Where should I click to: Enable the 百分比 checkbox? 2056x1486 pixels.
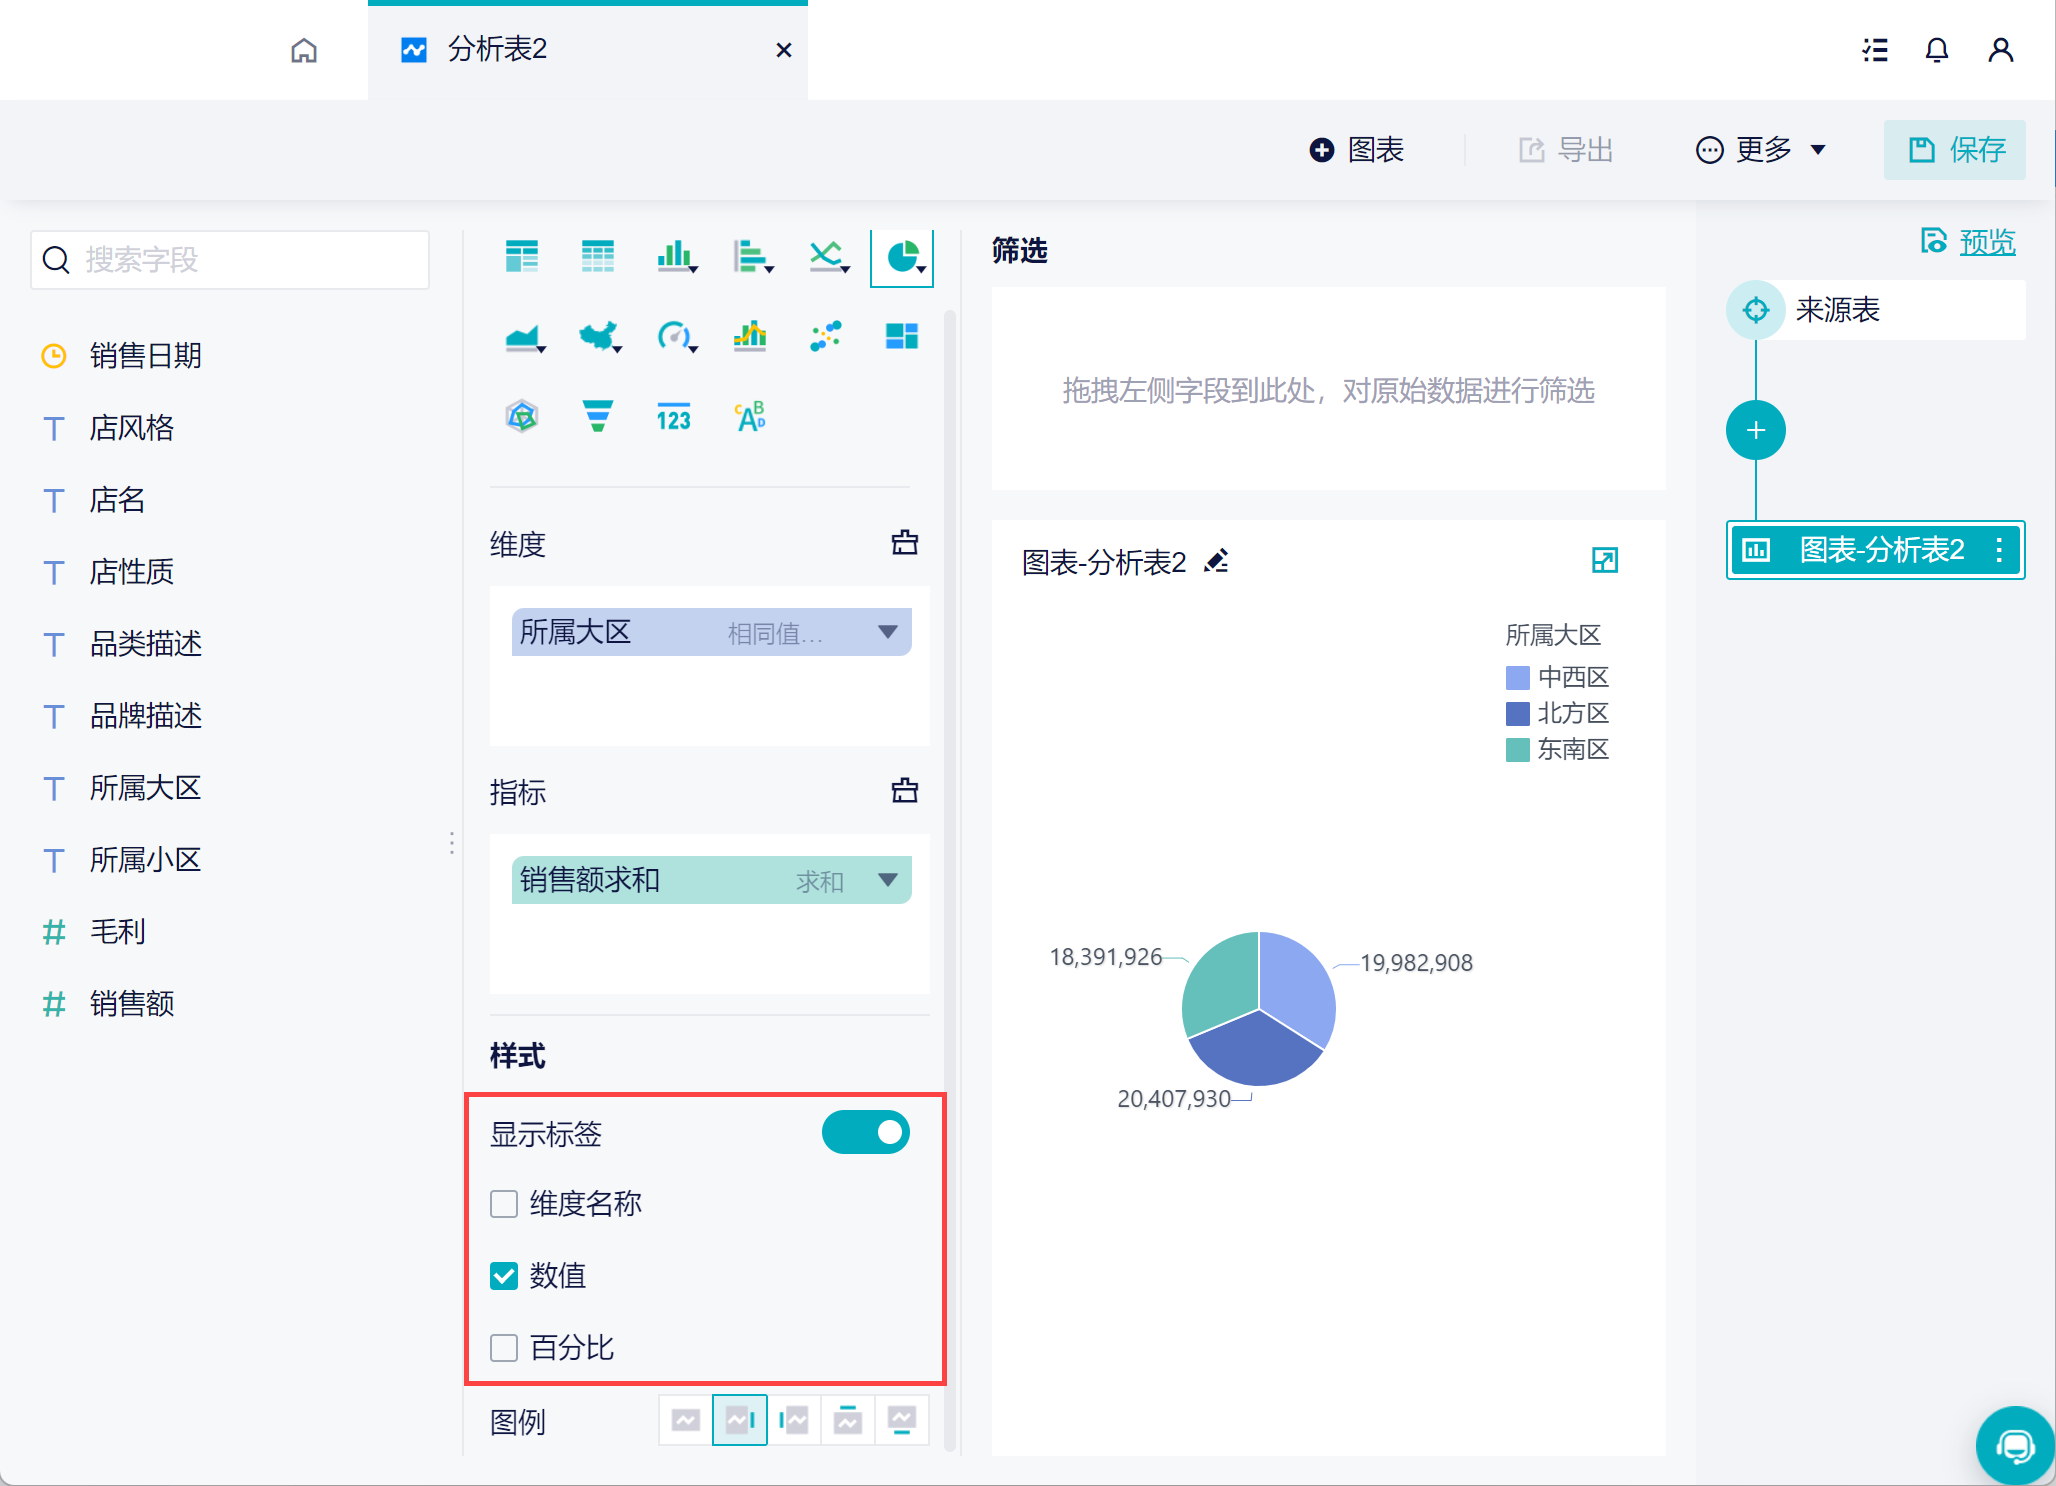coord(504,1347)
